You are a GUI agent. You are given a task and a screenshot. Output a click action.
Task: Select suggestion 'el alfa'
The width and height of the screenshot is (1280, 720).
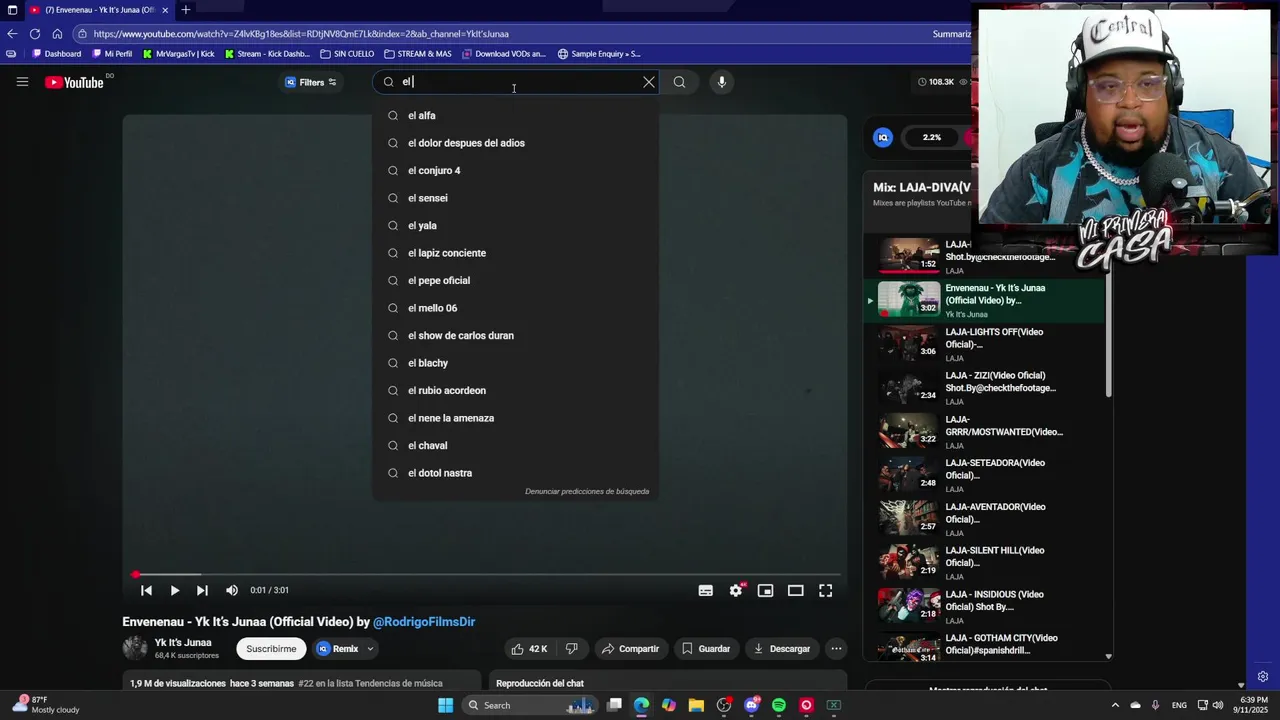(x=515, y=115)
